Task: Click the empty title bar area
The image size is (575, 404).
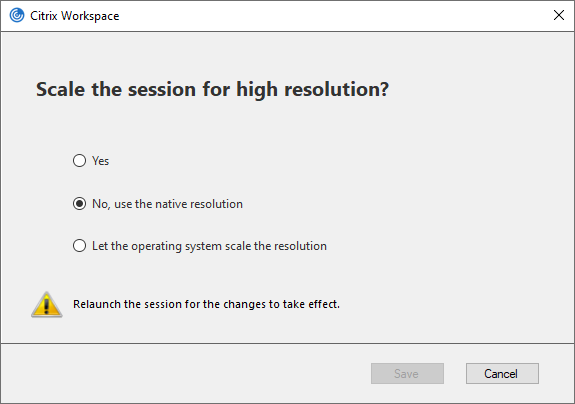Action: point(330,16)
